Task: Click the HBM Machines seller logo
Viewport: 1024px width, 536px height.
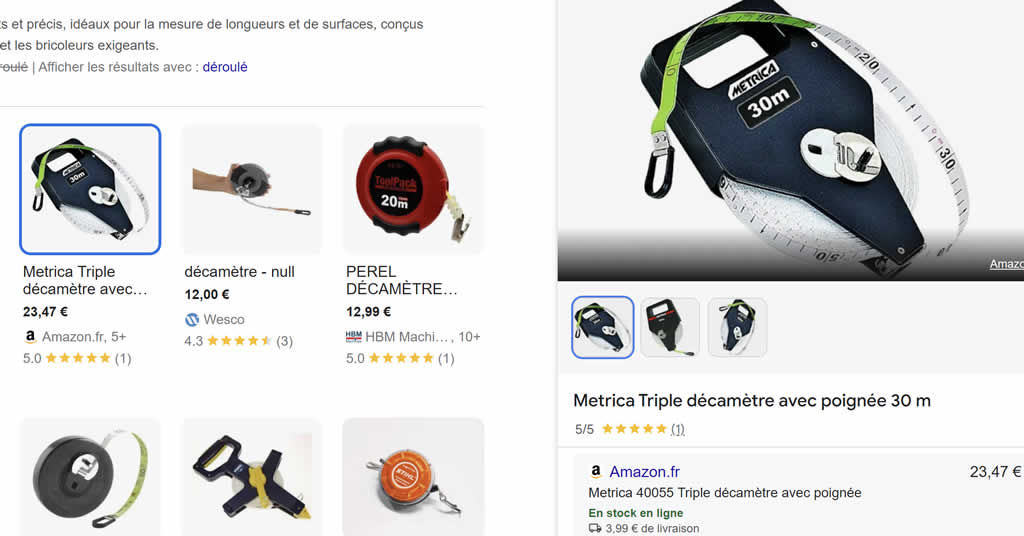Action: 353,337
